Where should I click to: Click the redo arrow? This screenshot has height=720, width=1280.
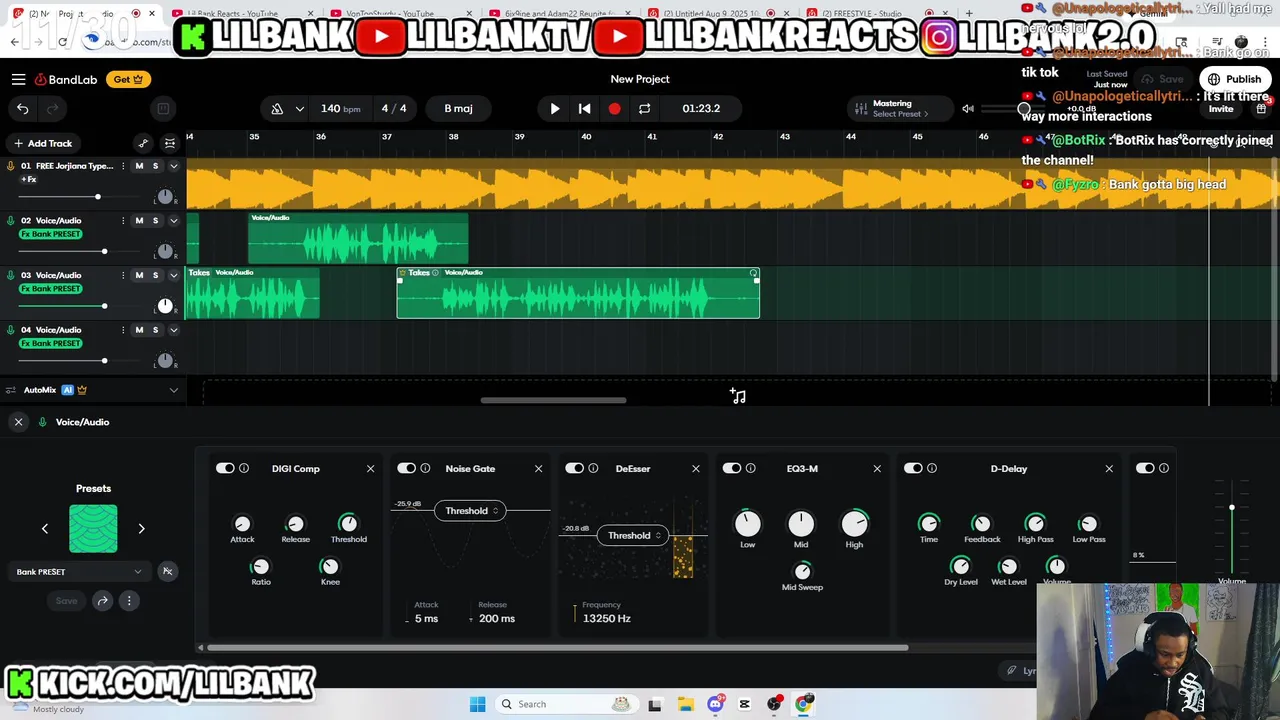(53, 108)
